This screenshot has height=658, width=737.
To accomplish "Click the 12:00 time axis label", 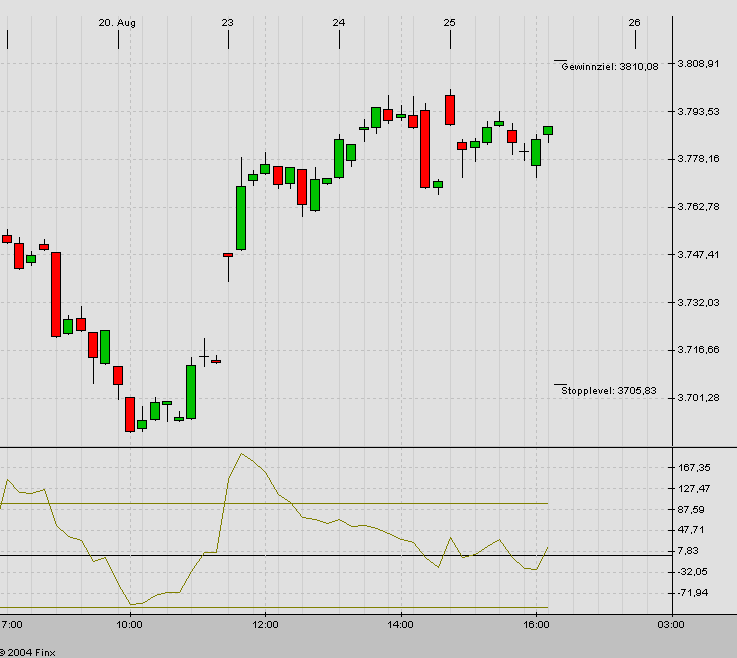I will pos(264,625).
